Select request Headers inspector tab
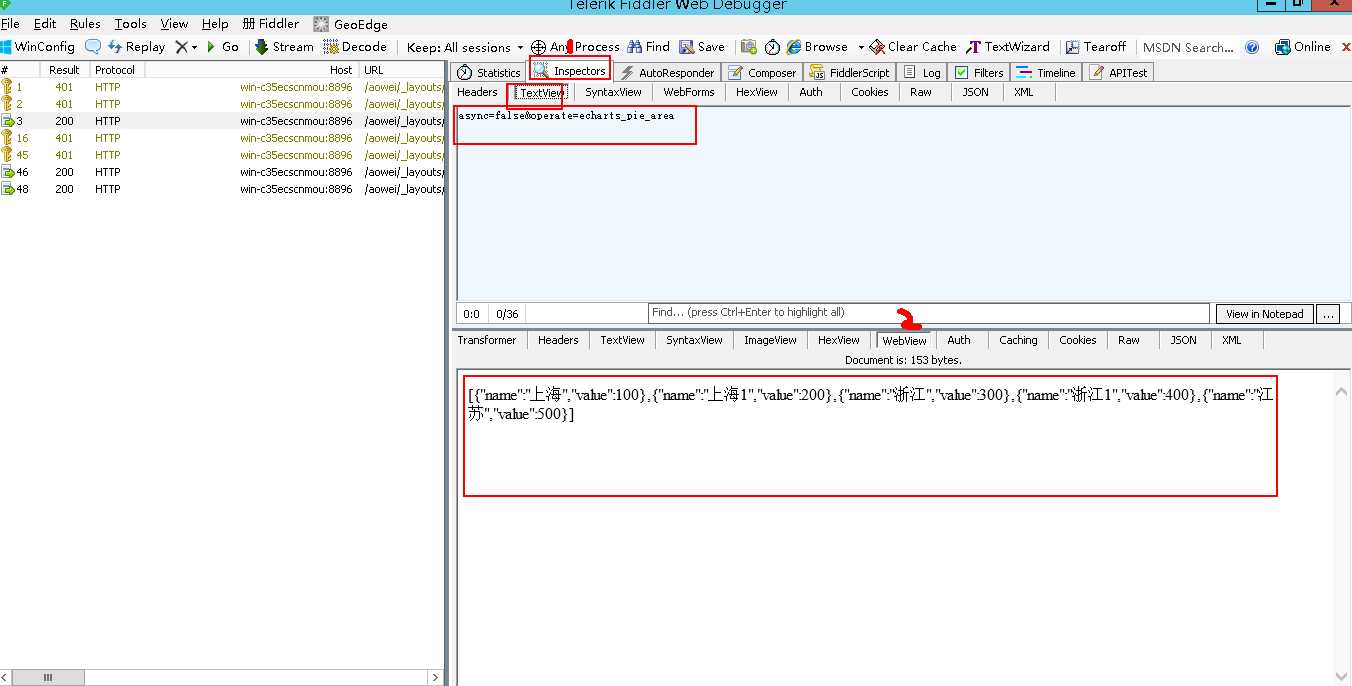Screen dimensions: 1352x686 point(477,92)
